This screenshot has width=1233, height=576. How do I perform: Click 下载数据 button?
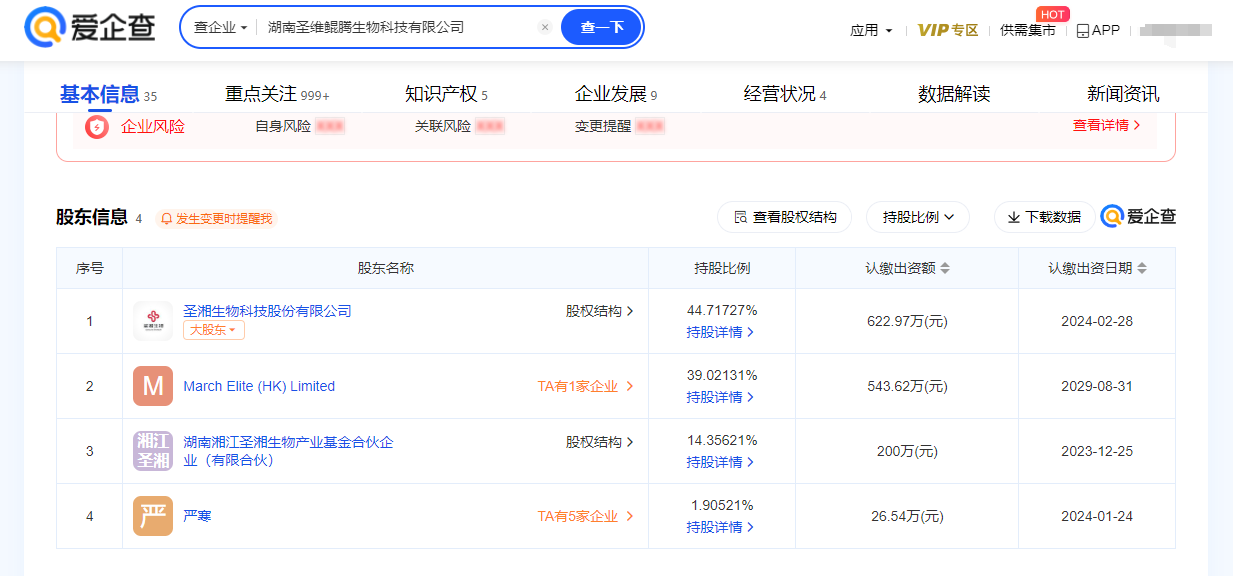1044,217
